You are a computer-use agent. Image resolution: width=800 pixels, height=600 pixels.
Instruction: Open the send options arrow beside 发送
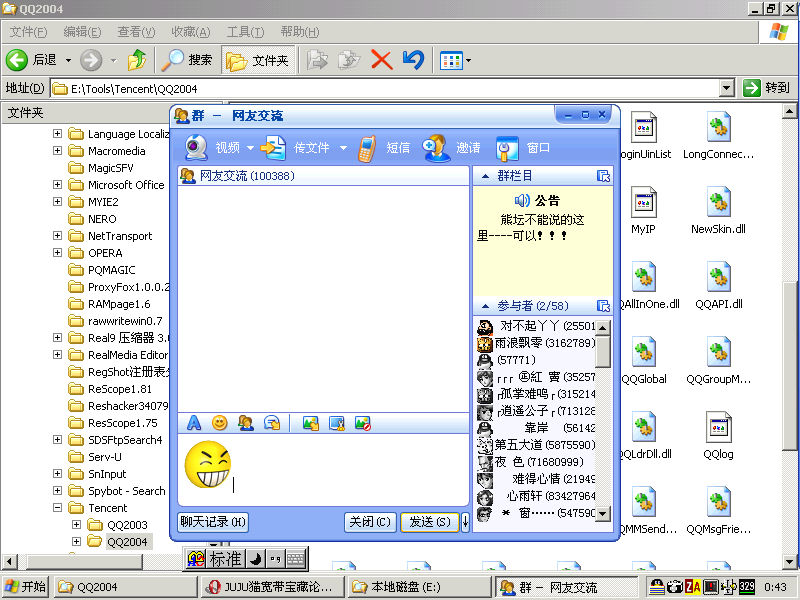point(465,521)
